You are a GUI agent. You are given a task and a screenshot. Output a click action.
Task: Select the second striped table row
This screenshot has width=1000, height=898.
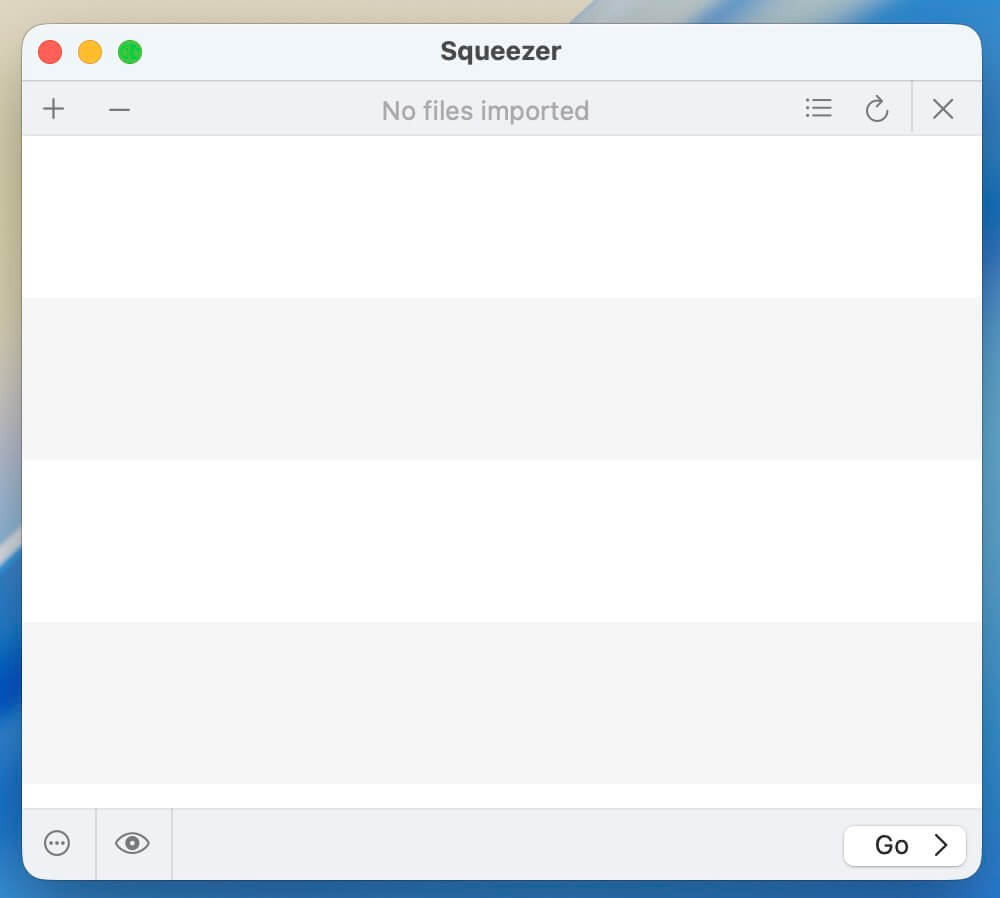pyautogui.click(x=500, y=378)
